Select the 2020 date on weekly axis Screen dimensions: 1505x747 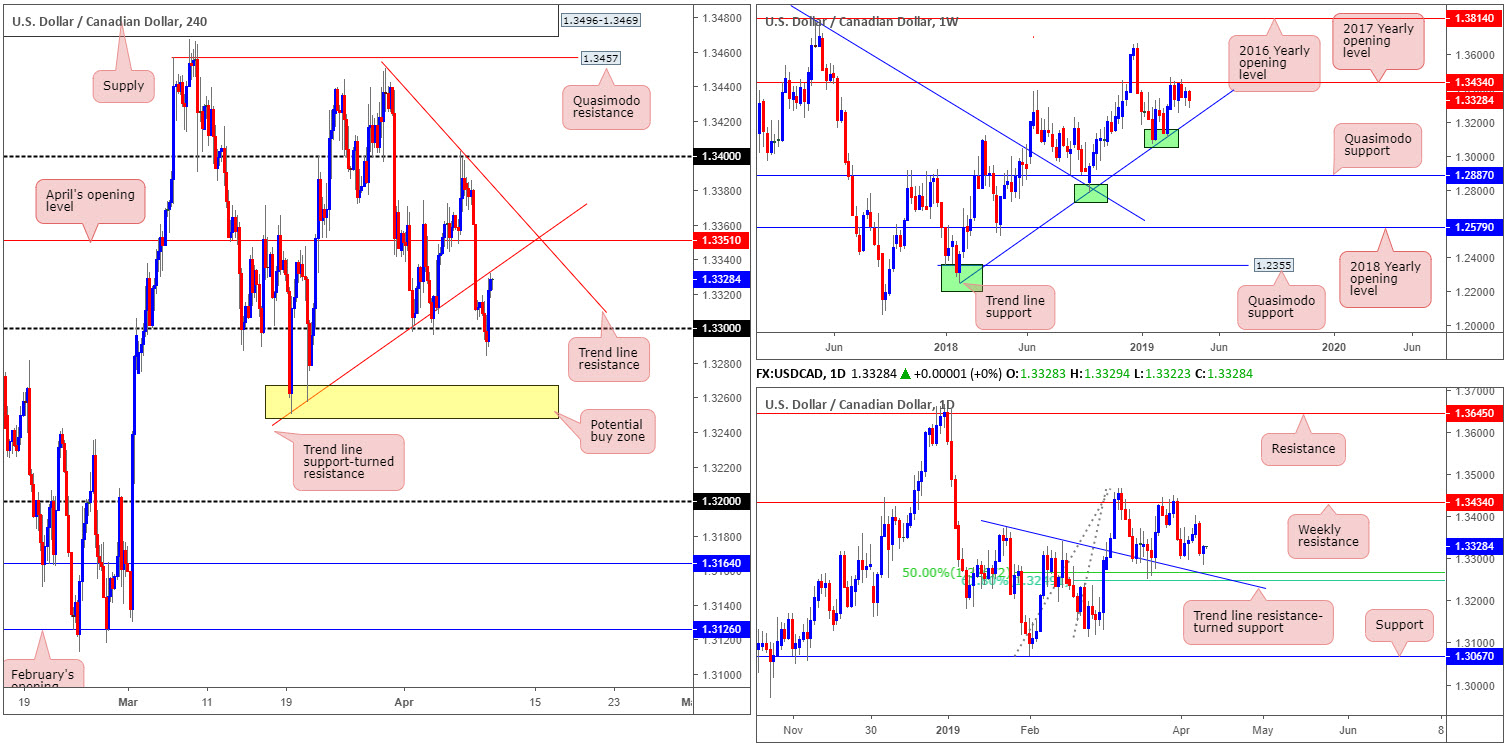[1334, 346]
